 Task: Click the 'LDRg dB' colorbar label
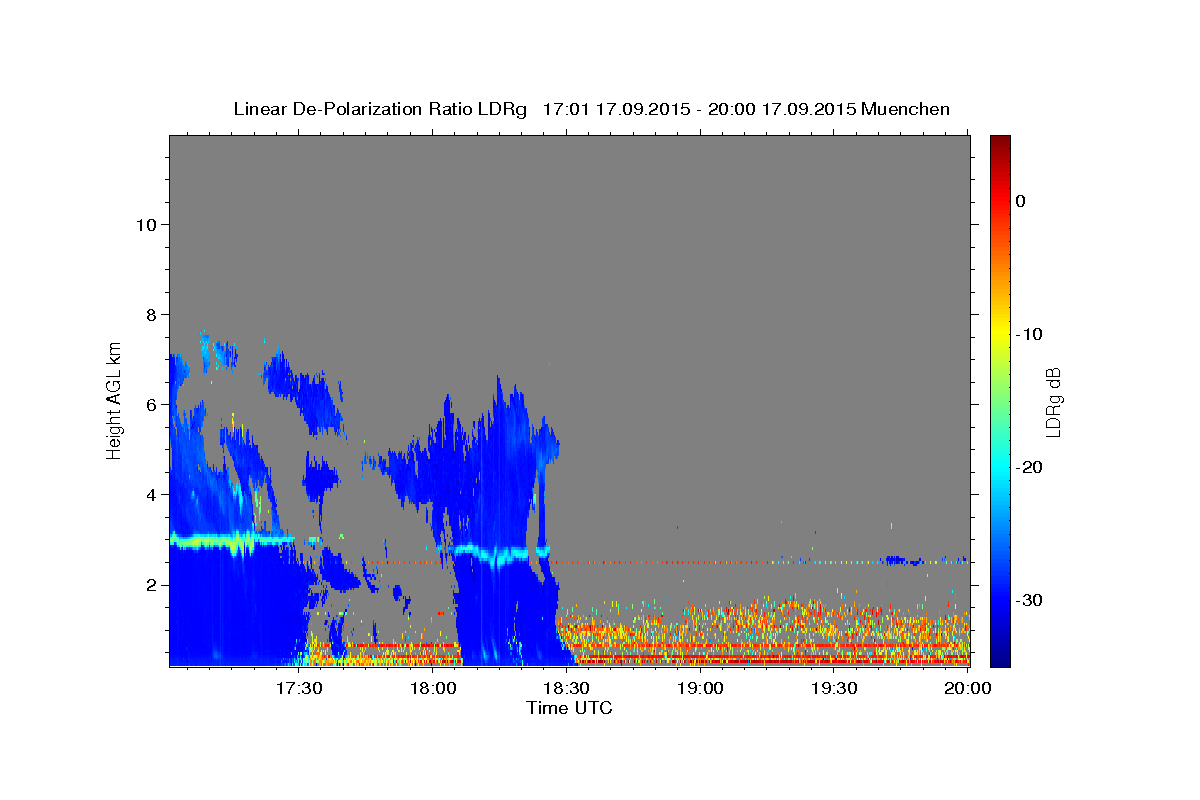(x=1053, y=401)
